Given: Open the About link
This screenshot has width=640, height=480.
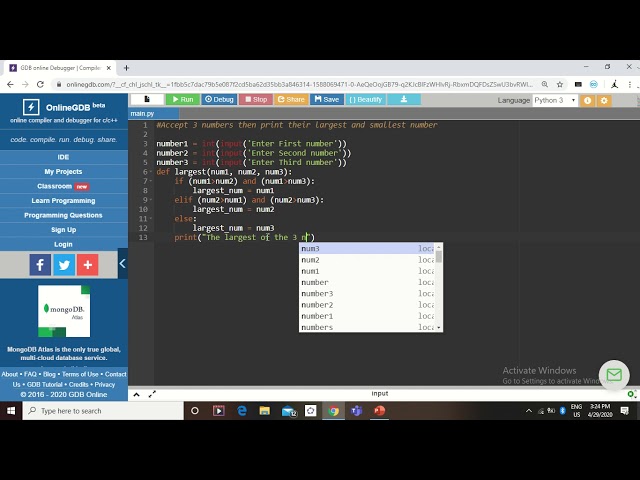Looking at the screenshot, I should point(9,374).
